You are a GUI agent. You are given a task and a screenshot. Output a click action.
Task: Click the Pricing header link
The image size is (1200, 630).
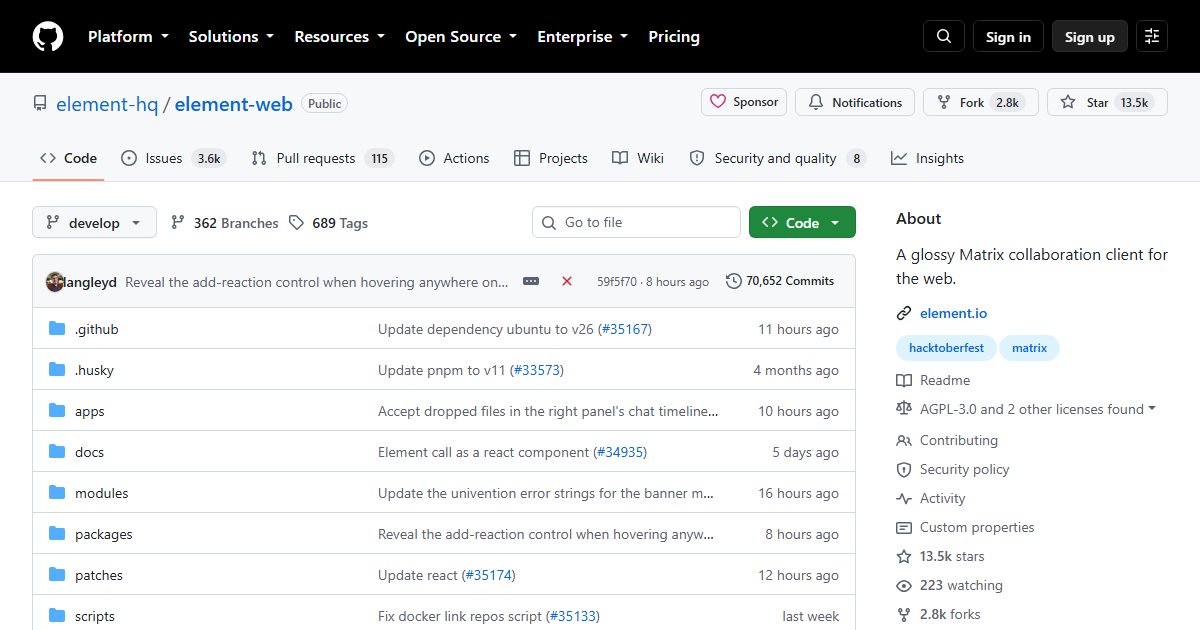tap(674, 37)
